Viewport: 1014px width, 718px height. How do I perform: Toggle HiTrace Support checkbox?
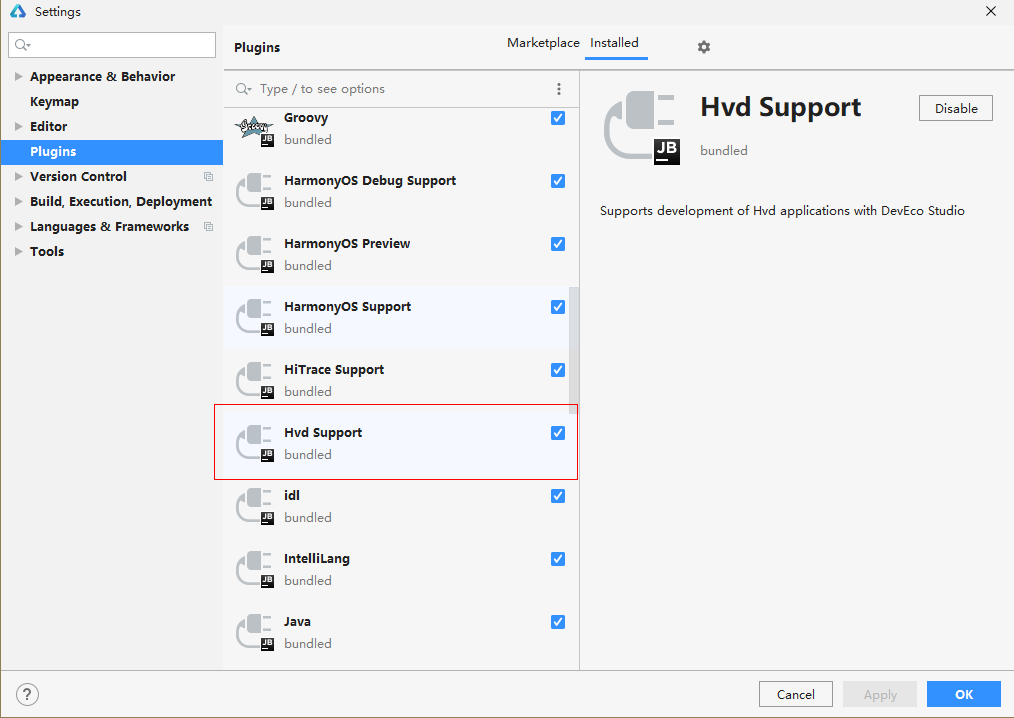[558, 369]
